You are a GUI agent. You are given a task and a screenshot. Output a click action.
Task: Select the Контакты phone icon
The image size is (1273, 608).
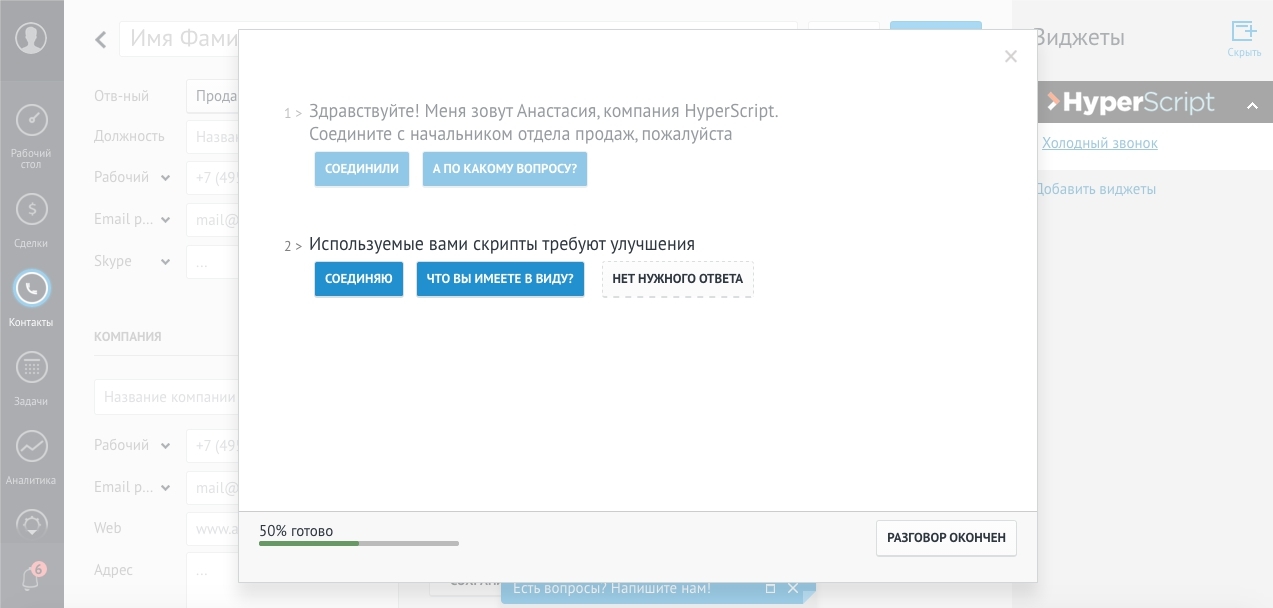31,289
